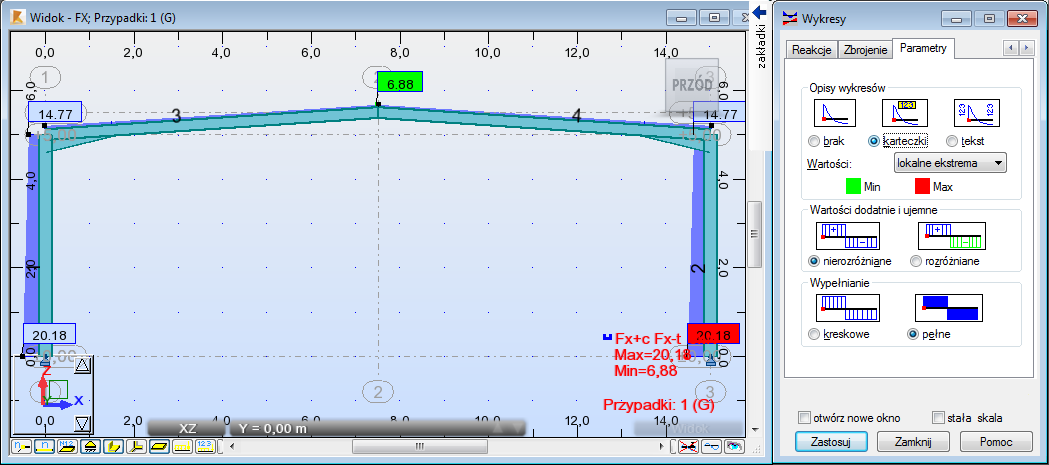The width and height of the screenshot is (1049, 465).
Task: Click the XZ projection plane button
Action: point(187,428)
